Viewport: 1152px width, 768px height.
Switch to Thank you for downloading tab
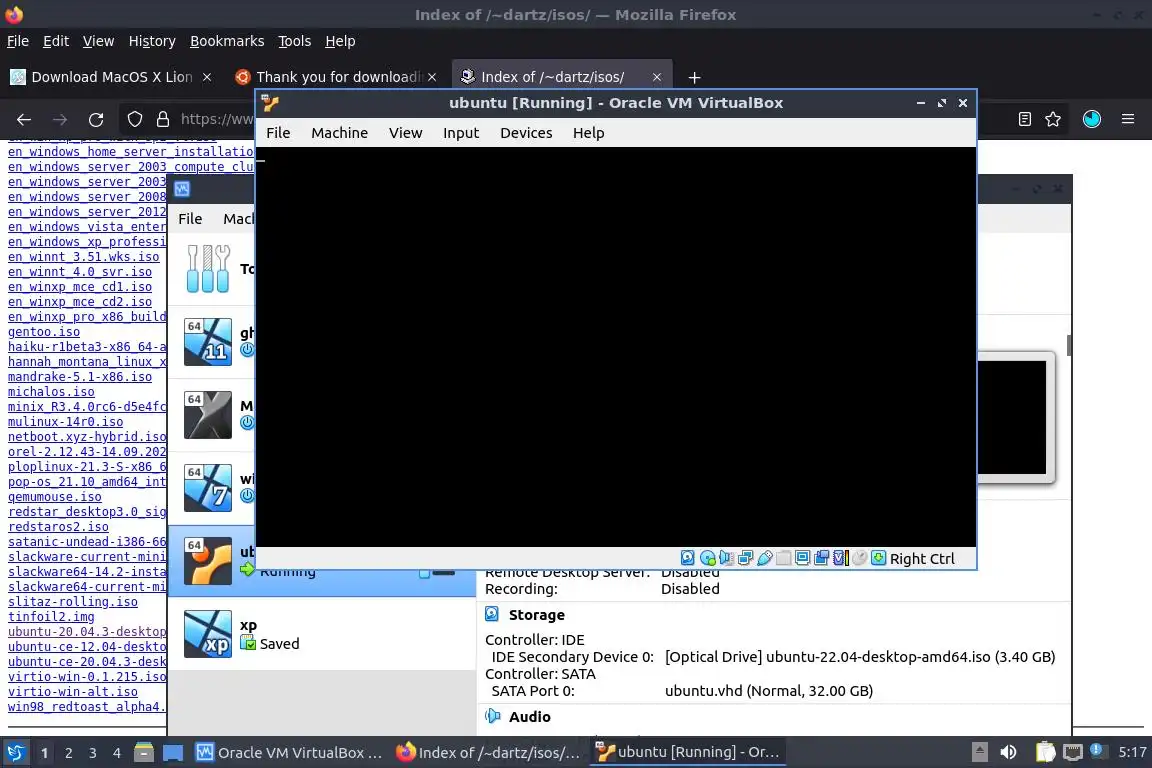pos(336,77)
